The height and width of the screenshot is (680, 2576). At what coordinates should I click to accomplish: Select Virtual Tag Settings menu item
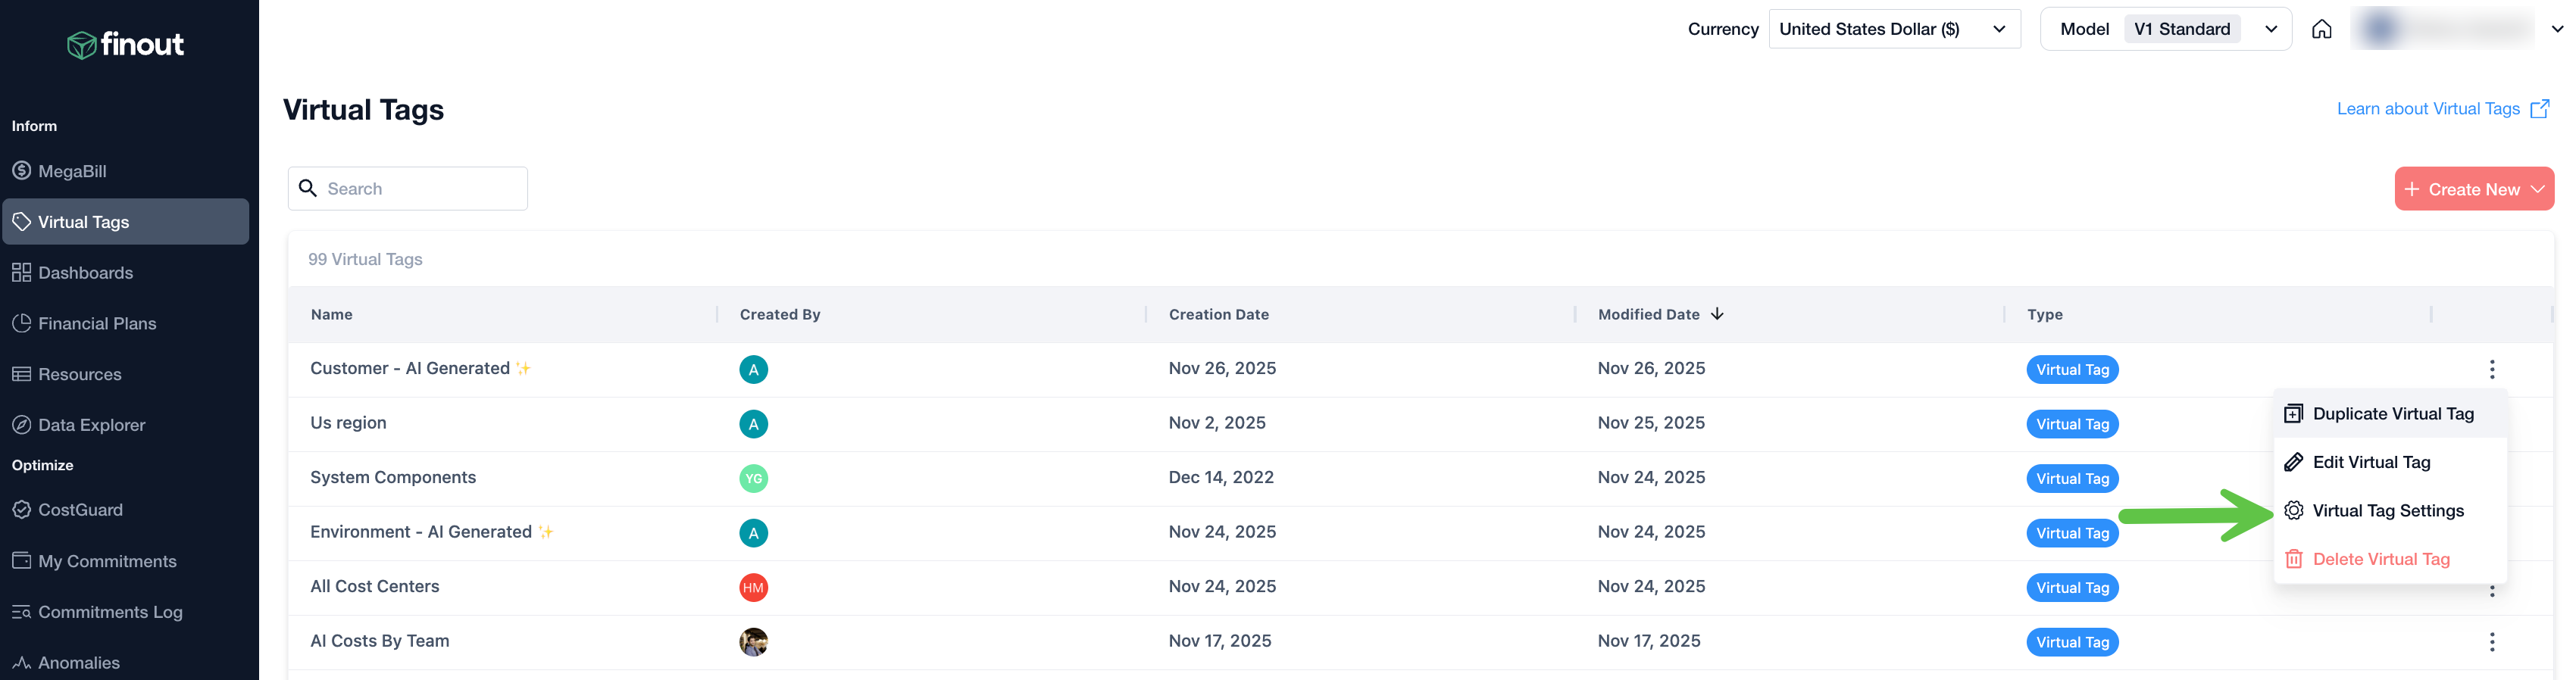point(2387,511)
